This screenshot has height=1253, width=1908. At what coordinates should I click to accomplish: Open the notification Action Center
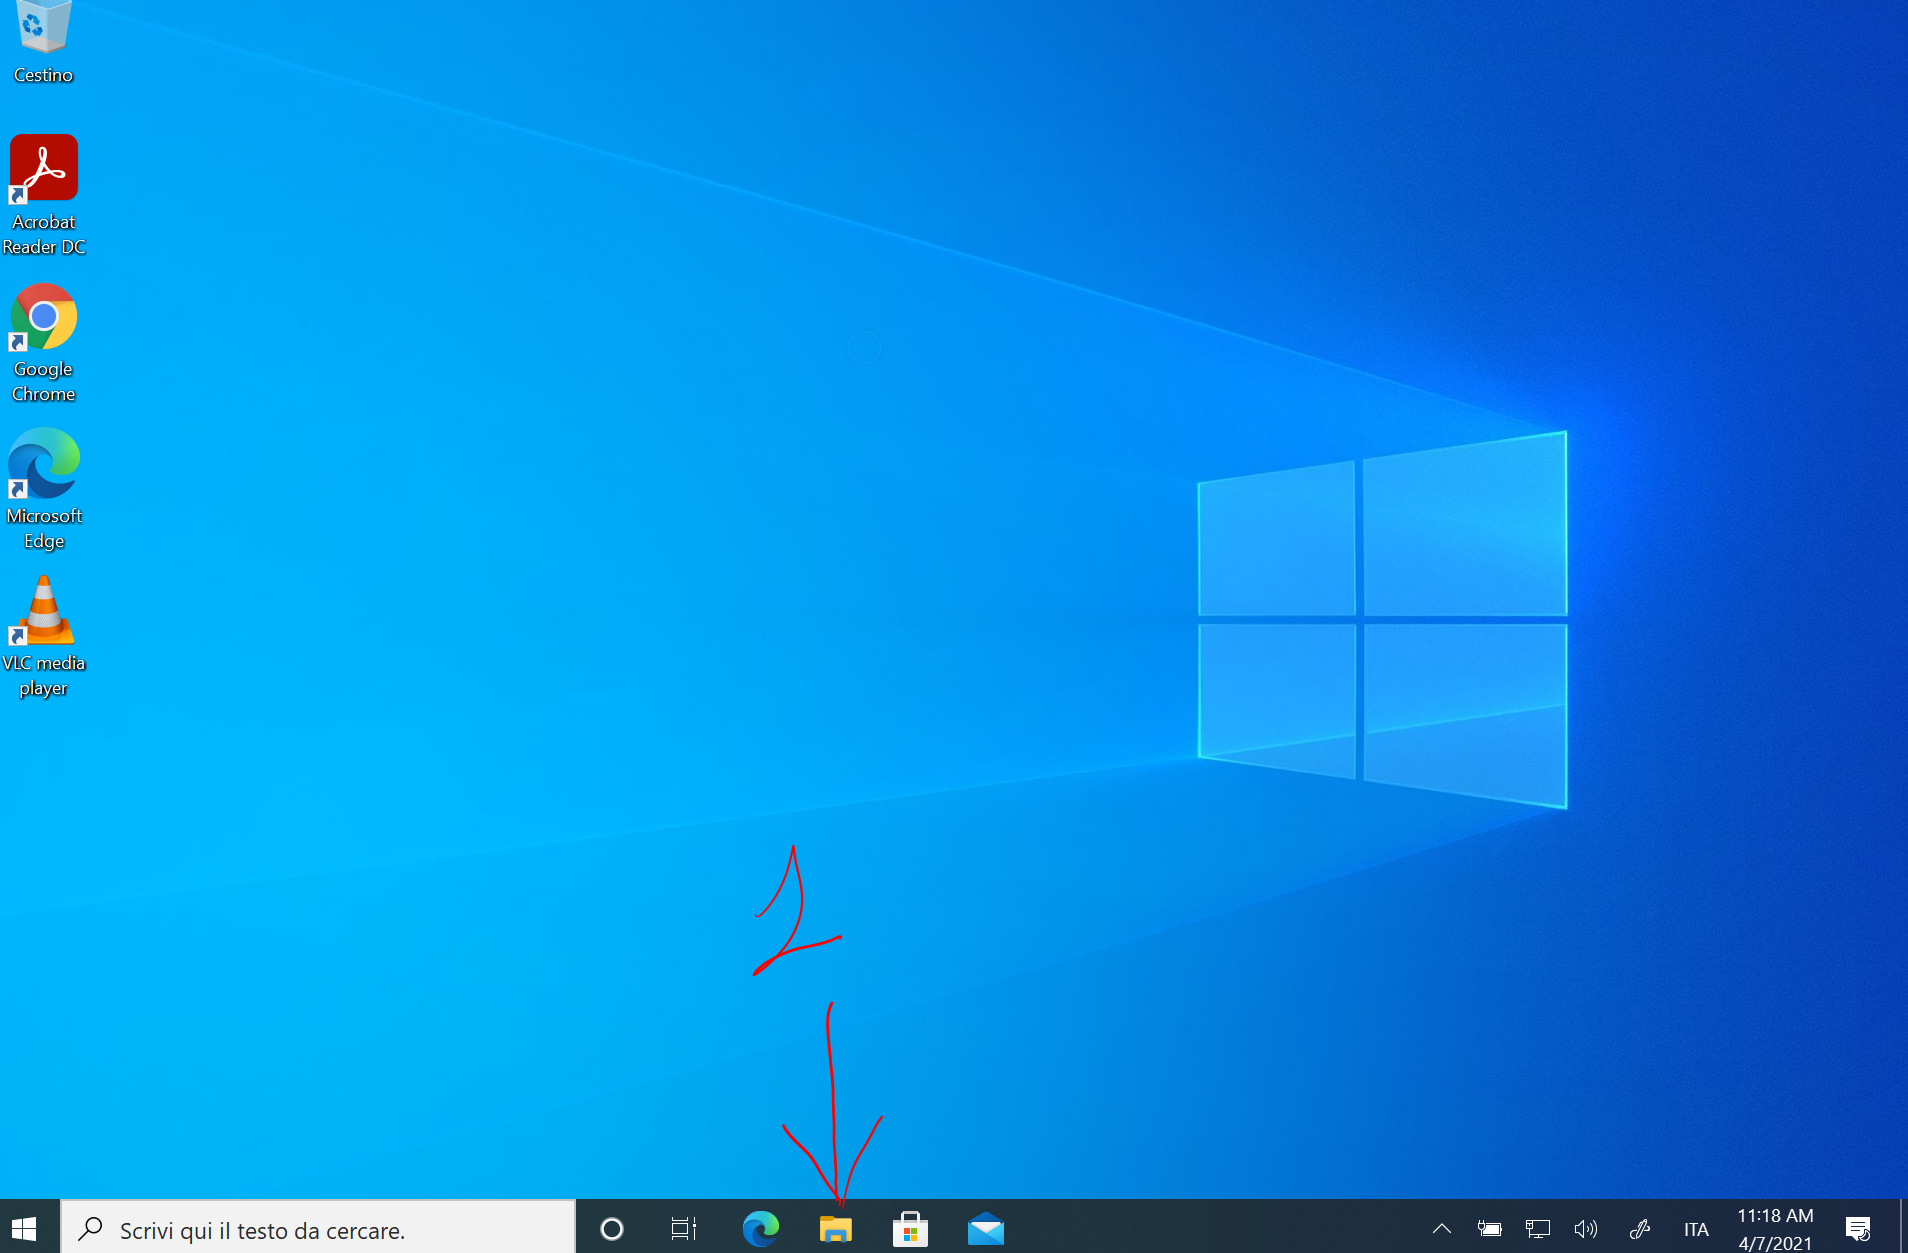click(x=1858, y=1229)
